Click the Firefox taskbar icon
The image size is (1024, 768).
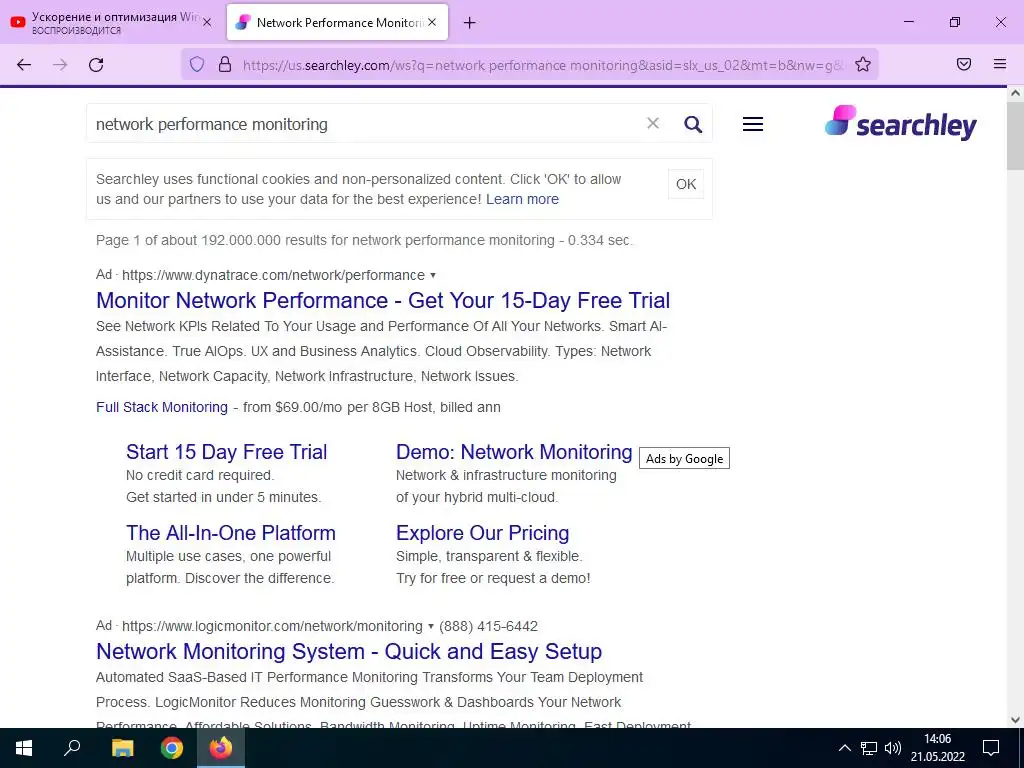(221, 748)
